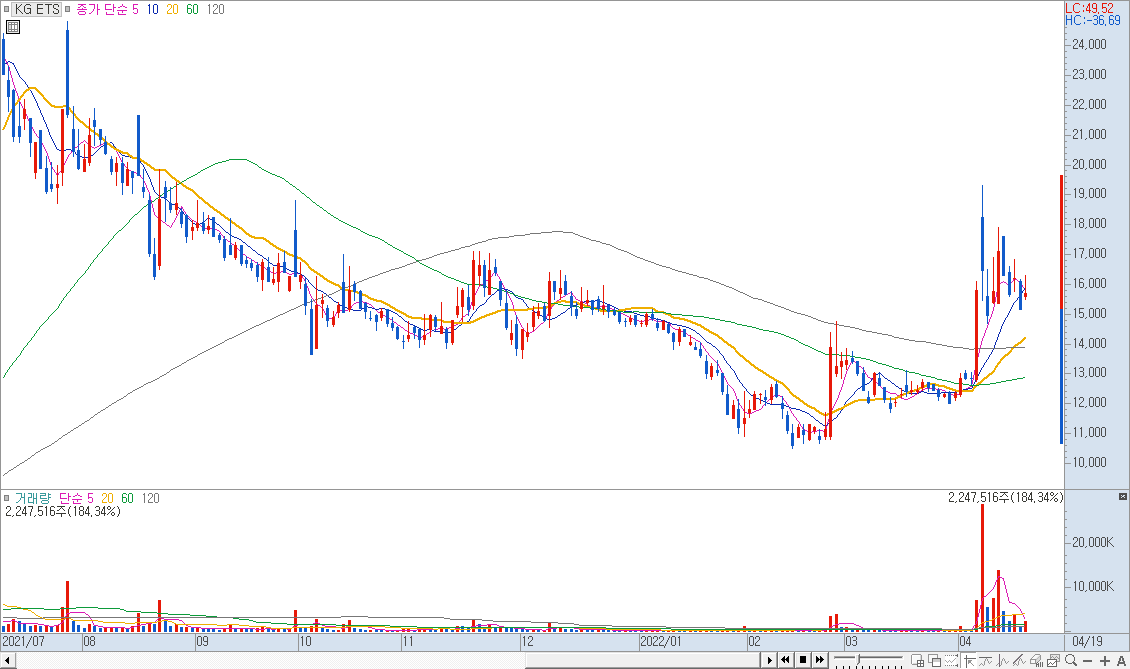1130x669 pixels.
Task: Stop the chart replay
Action: (803, 660)
